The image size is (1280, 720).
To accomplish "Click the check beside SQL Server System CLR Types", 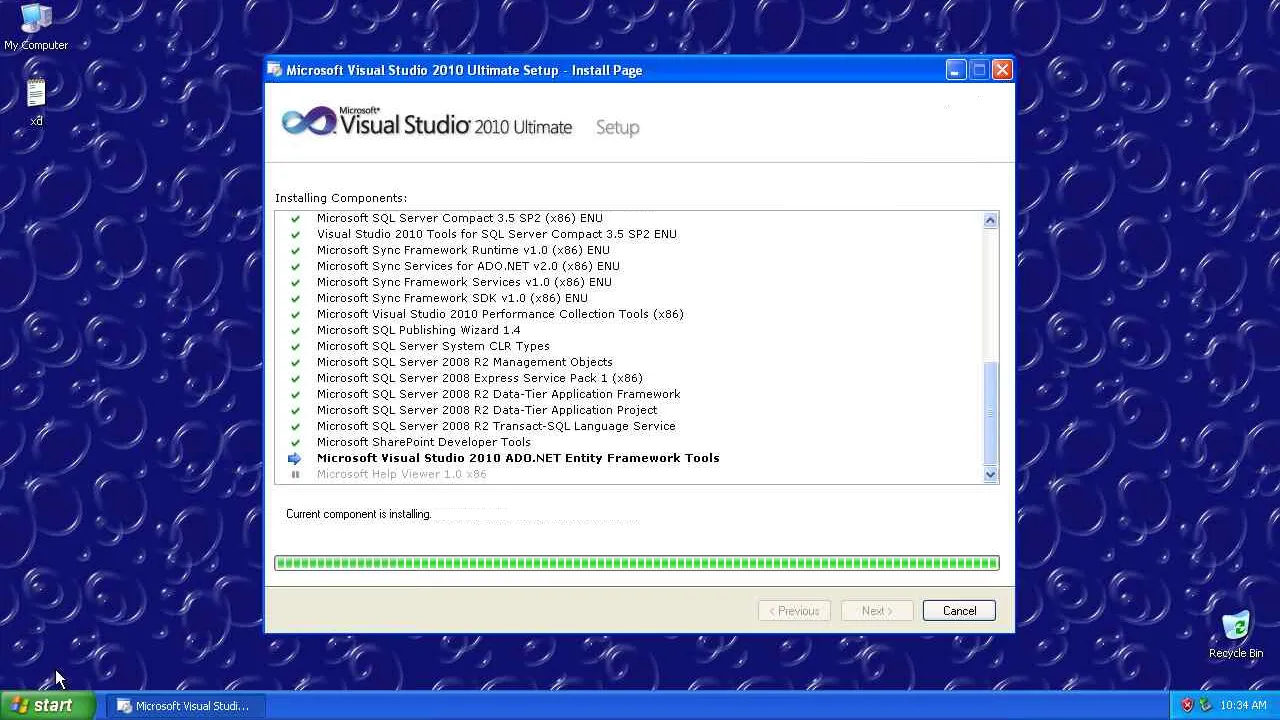I will click(x=295, y=346).
